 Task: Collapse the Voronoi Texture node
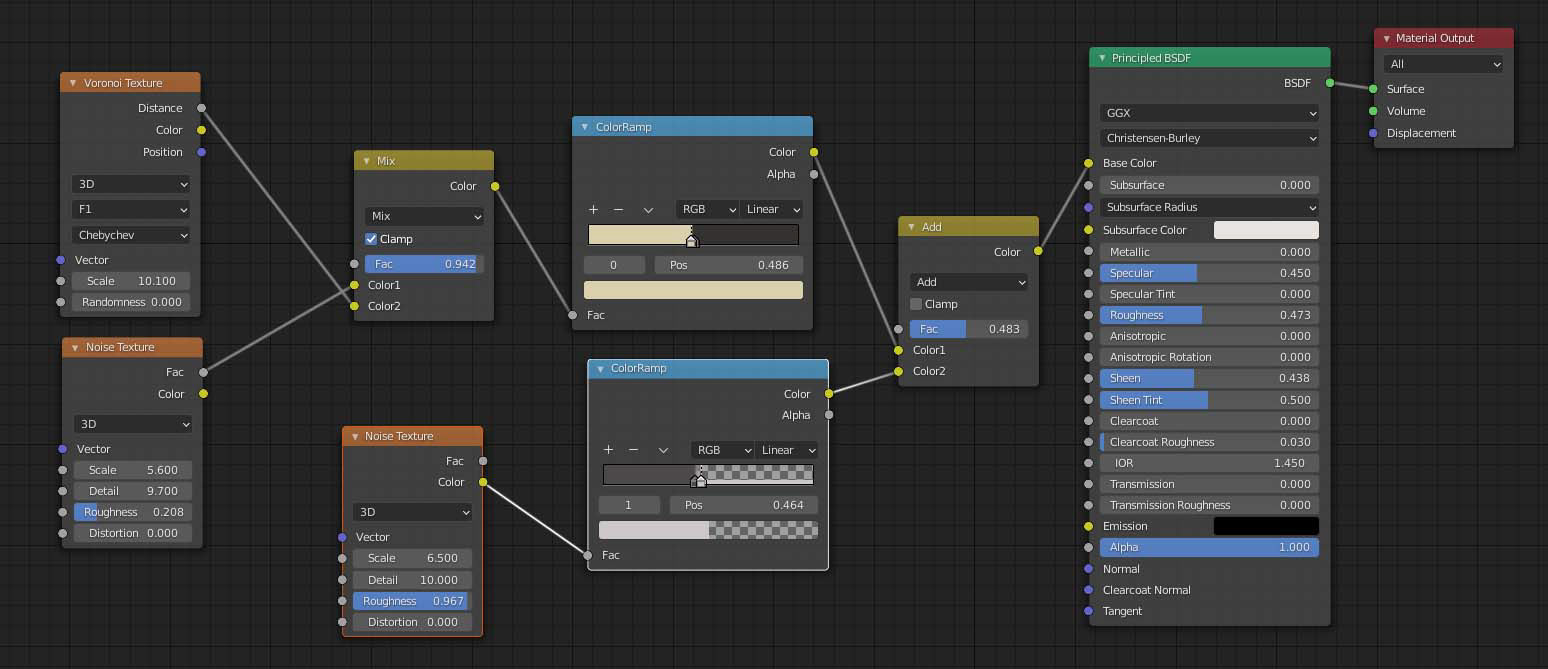click(x=72, y=83)
